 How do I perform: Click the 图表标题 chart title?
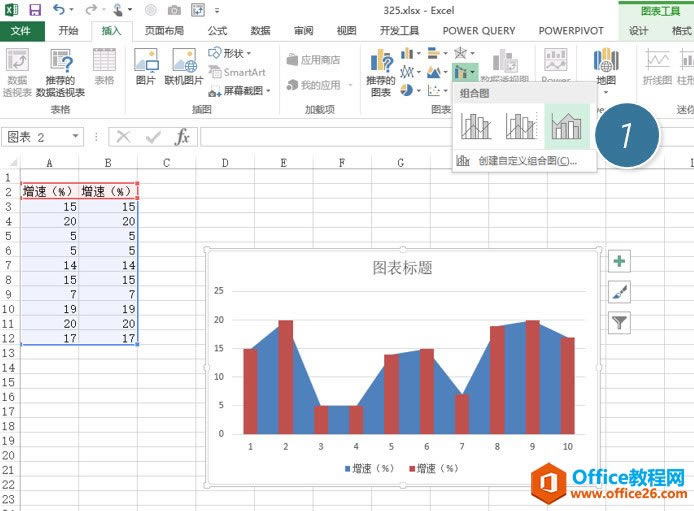402,267
